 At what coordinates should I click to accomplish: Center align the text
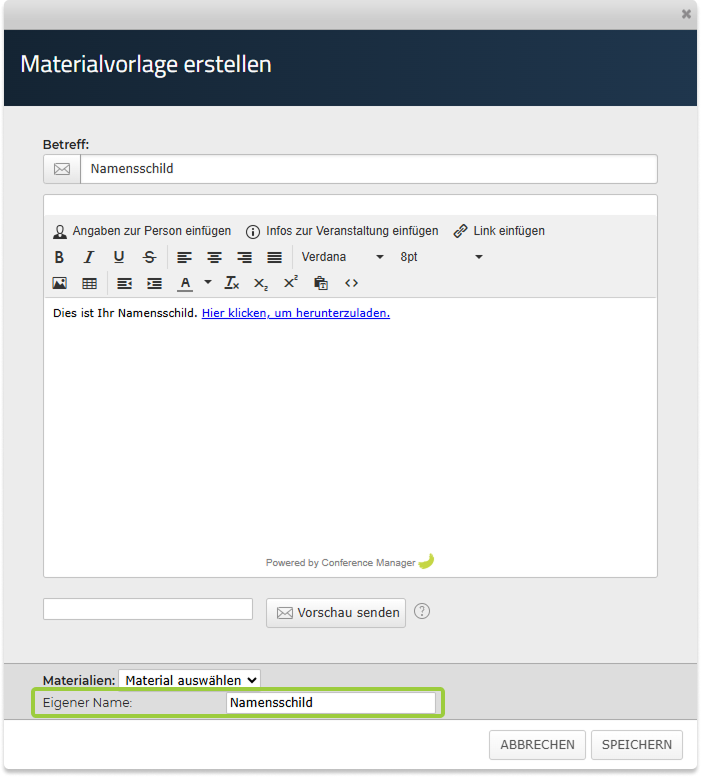click(x=214, y=257)
